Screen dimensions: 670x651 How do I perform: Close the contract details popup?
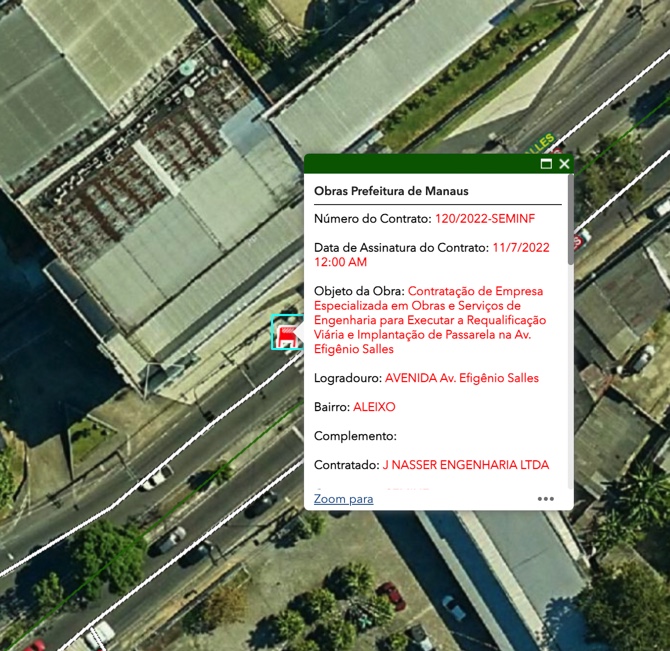[x=564, y=164]
